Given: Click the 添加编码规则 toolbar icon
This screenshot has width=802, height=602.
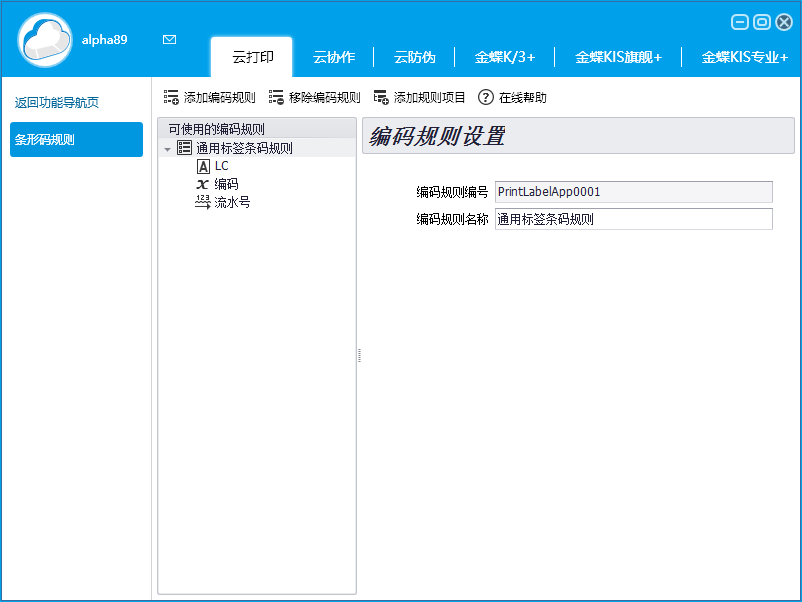Looking at the screenshot, I should pos(171,97).
